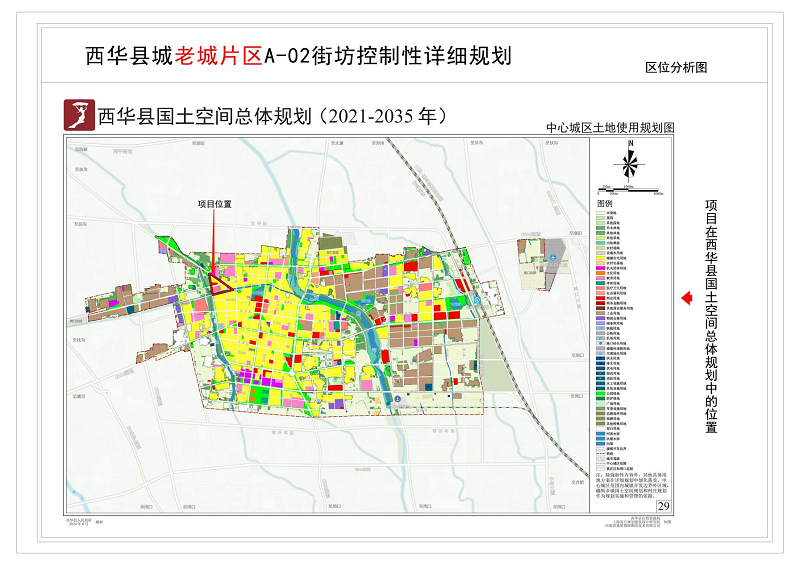Click the blue station icon on the map's east edge
This screenshot has height=565, width=800.
[x=479, y=300]
